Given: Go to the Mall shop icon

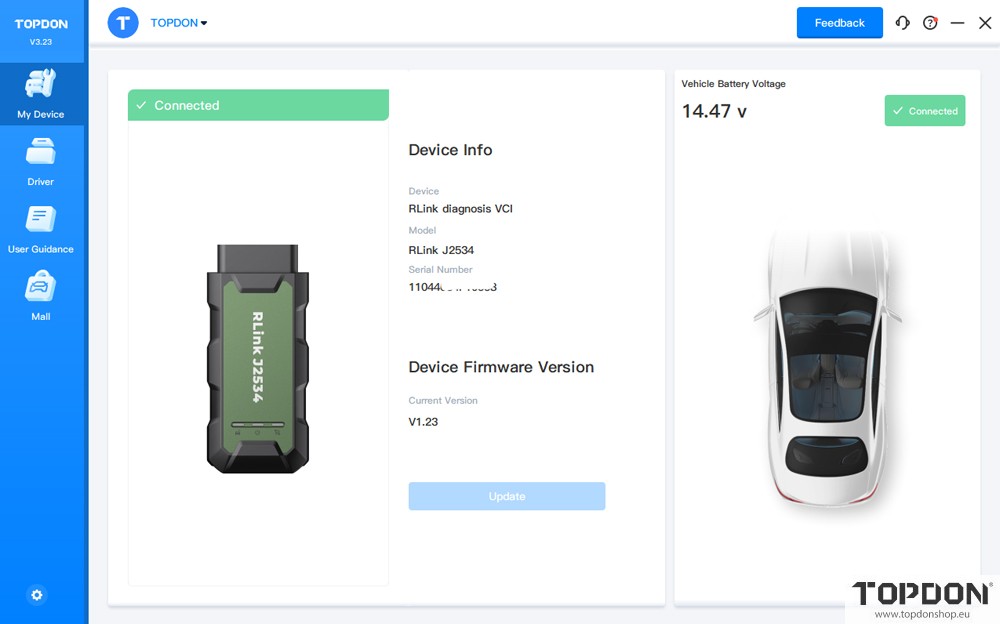Looking at the screenshot, I should coord(41,288).
